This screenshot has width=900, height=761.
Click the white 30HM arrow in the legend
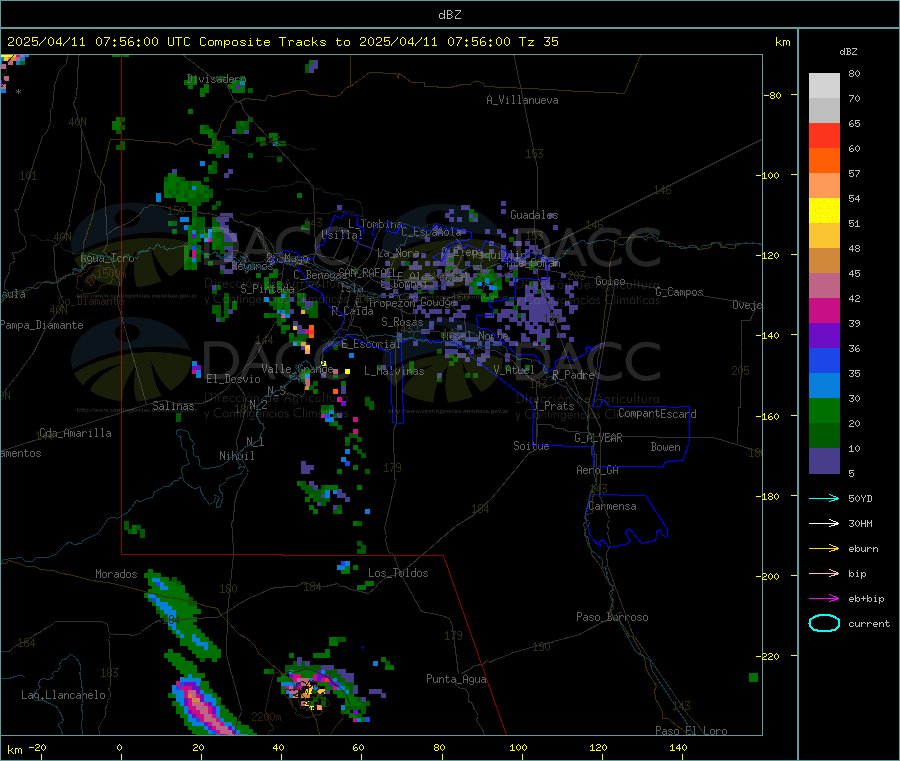tap(824, 523)
